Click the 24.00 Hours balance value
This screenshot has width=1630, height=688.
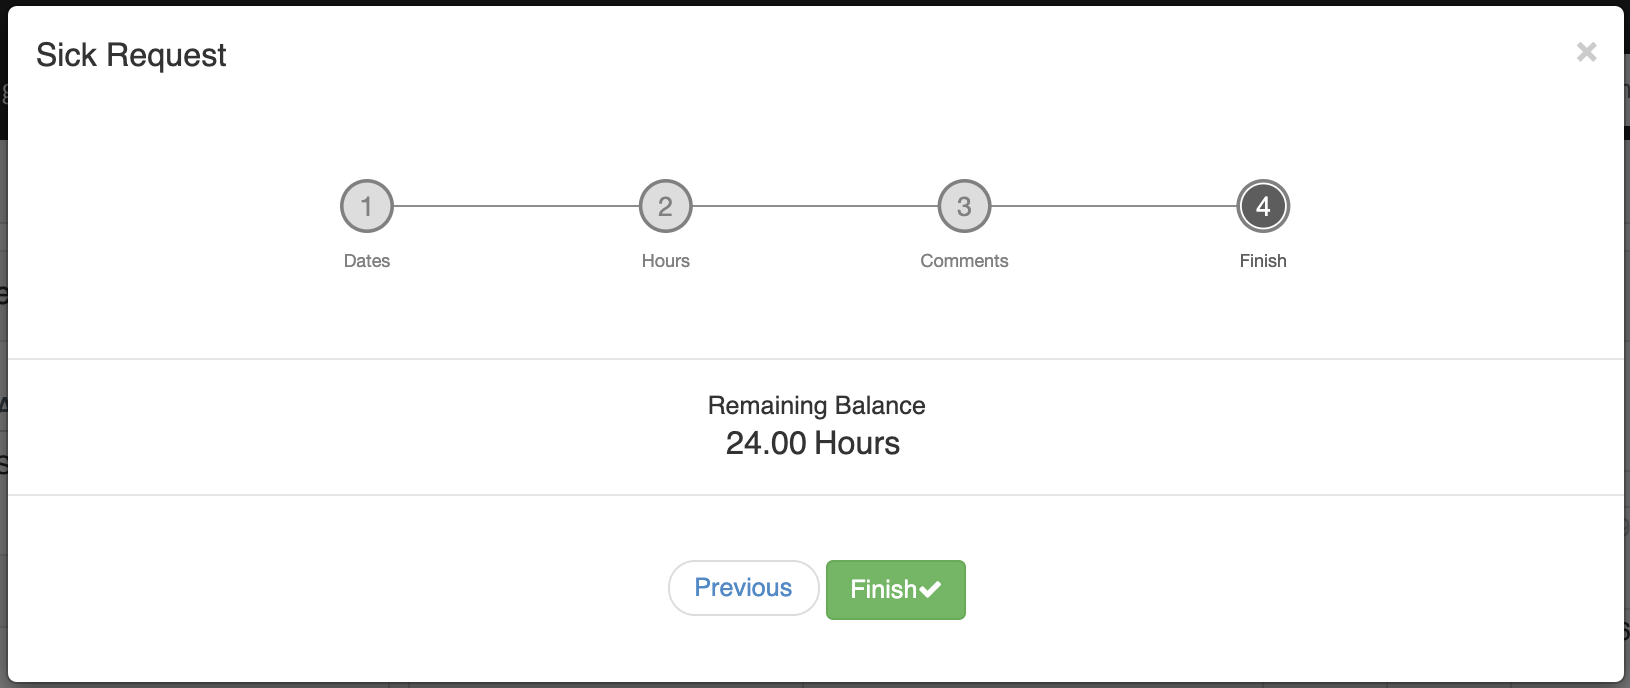815,443
